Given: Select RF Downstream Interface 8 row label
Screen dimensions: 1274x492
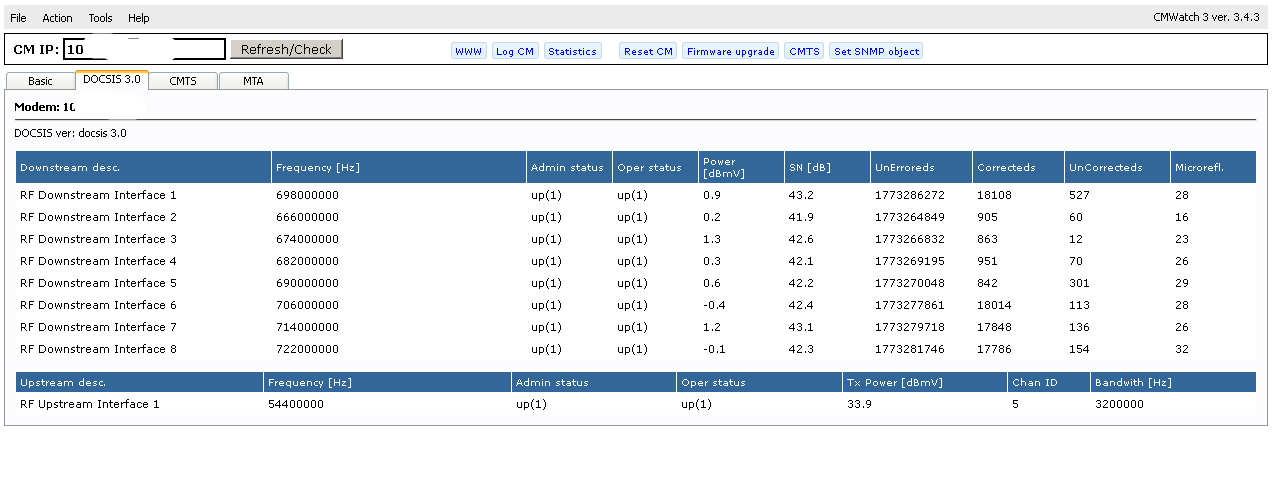Looking at the screenshot, I should pos(98,349).
